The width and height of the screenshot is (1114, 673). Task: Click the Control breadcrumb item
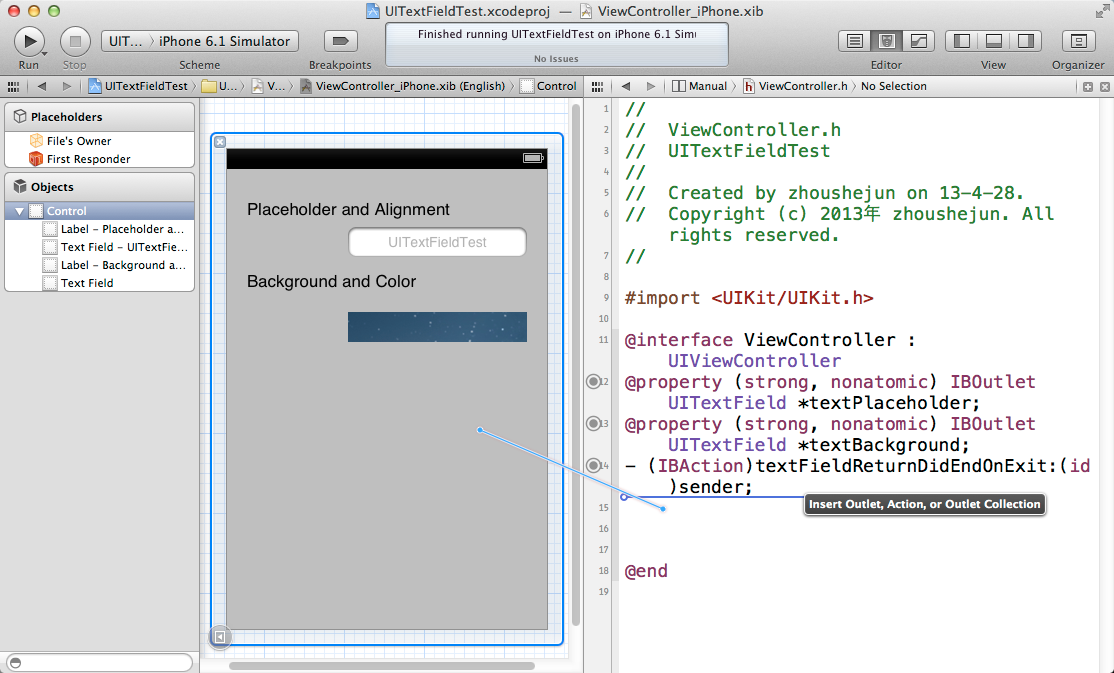548,86
